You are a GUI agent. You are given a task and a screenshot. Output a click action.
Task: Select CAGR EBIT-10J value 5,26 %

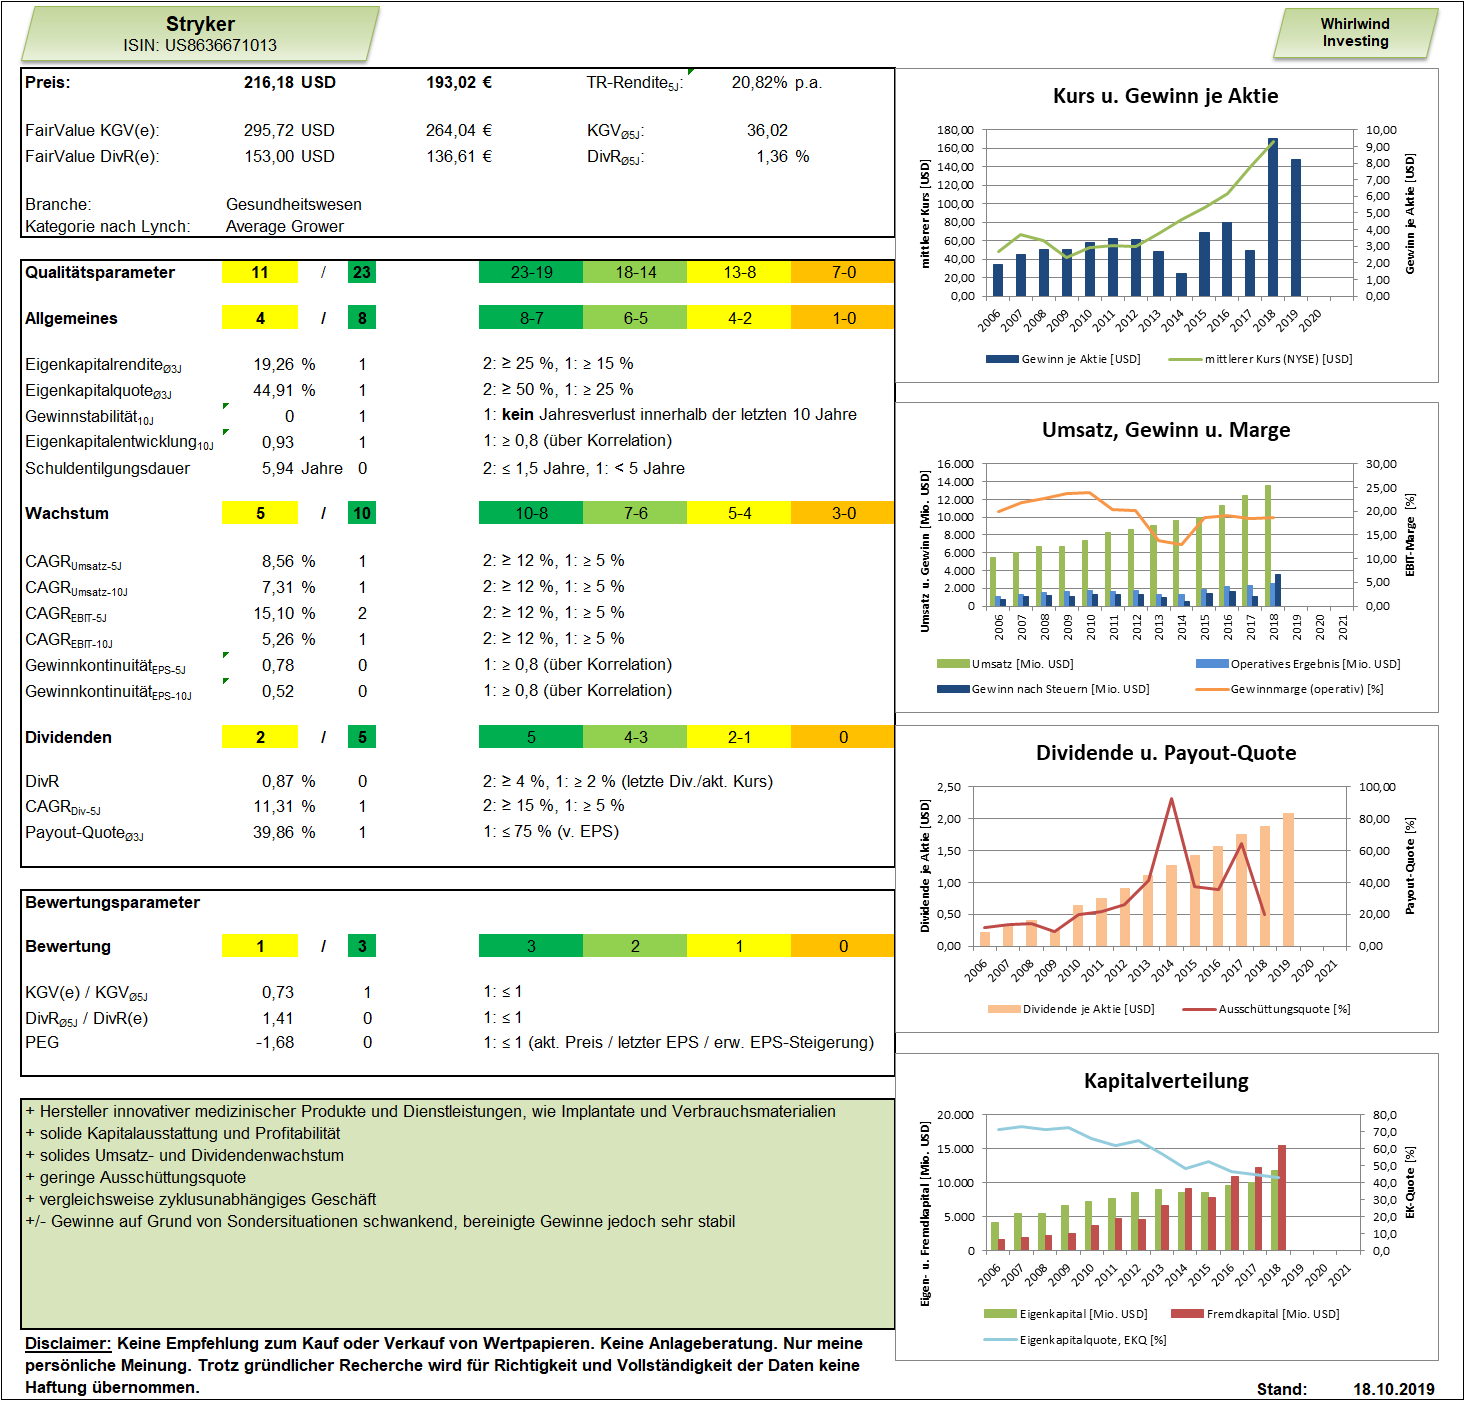288,639
